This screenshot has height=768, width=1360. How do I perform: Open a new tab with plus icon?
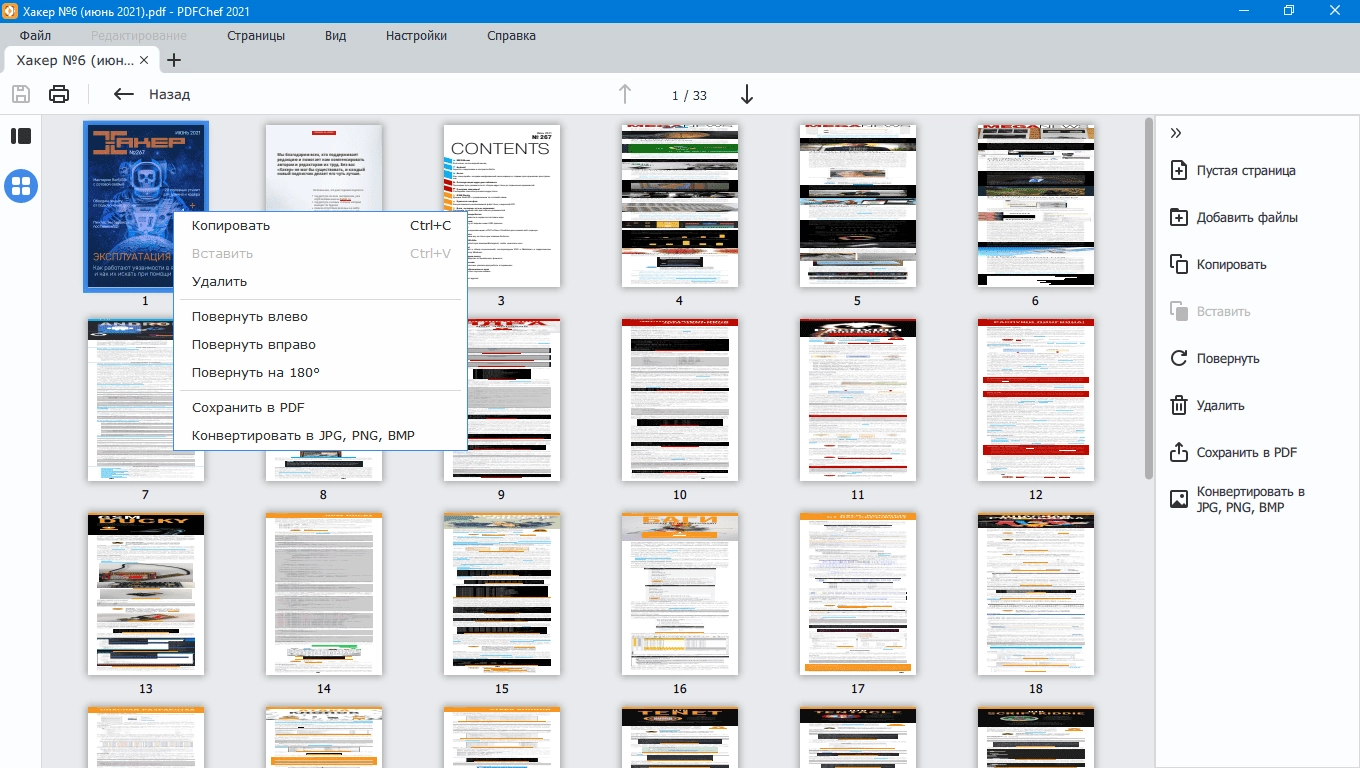(x=173, y=60)
